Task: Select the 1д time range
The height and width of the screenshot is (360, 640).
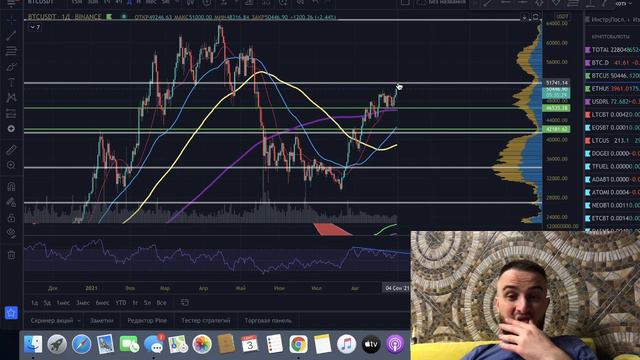Action: (35, 303)
